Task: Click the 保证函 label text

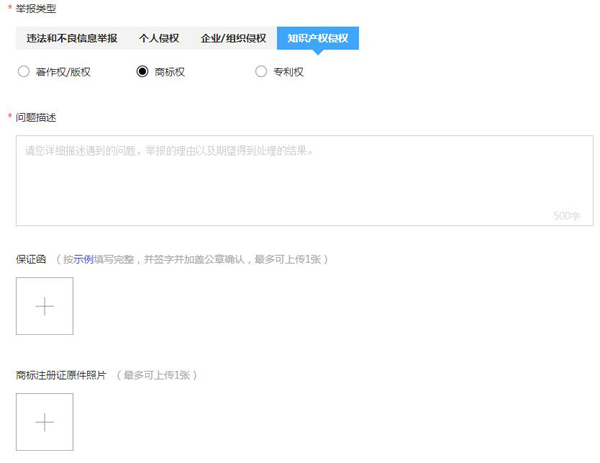Action: coord(31,259)
